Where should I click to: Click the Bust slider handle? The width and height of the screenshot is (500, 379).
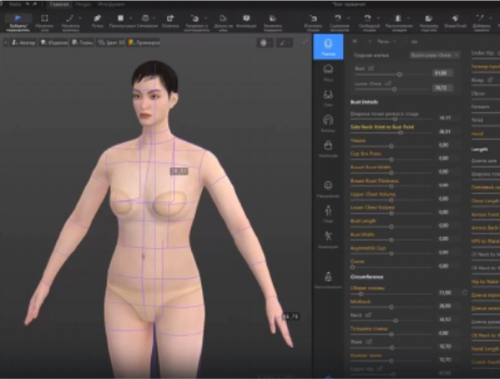pos(399,74)
